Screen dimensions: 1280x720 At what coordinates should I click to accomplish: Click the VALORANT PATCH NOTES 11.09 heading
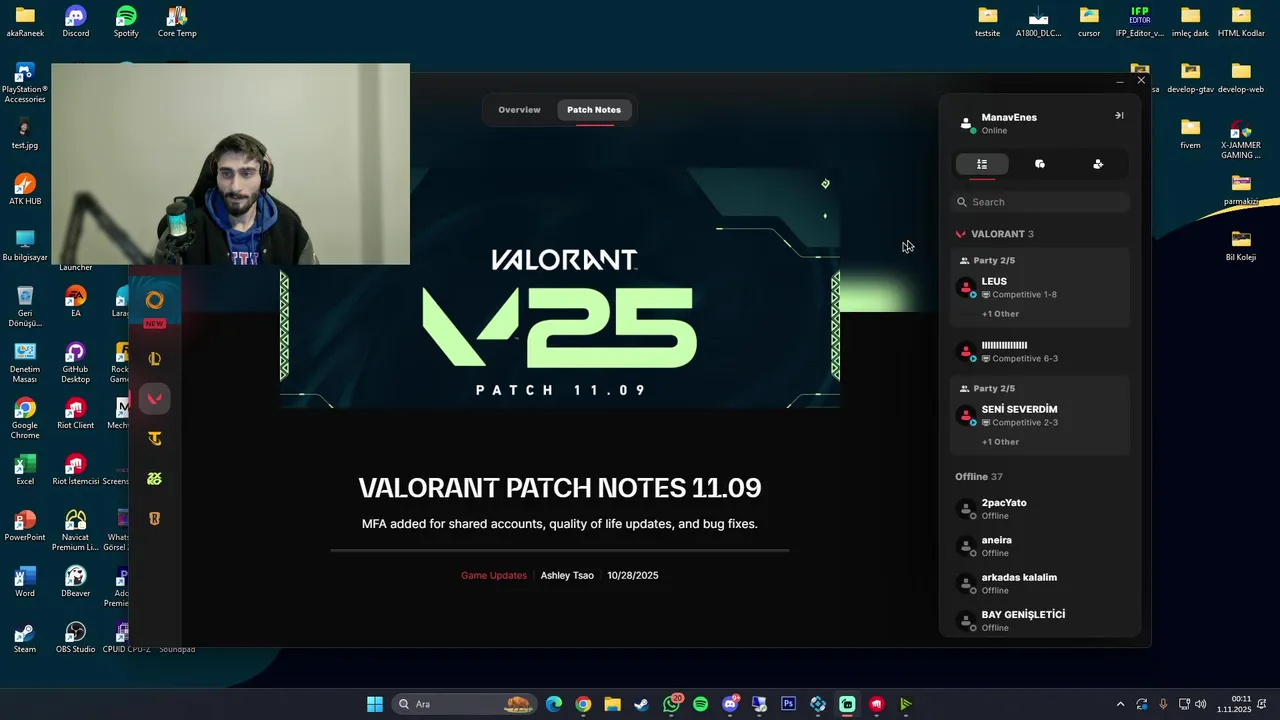pos(560,488)
